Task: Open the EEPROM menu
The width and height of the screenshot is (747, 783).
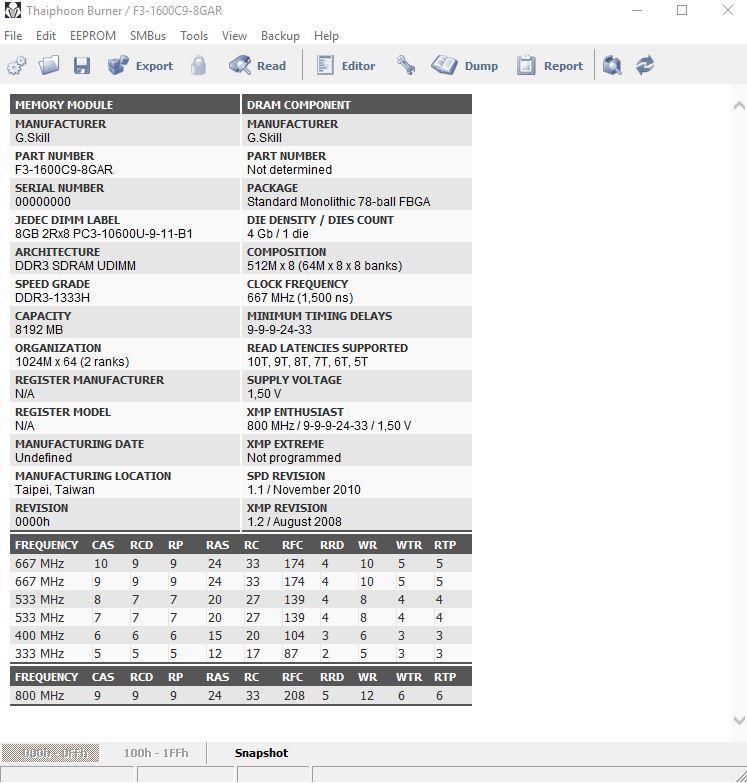Action: click(93, 36)
